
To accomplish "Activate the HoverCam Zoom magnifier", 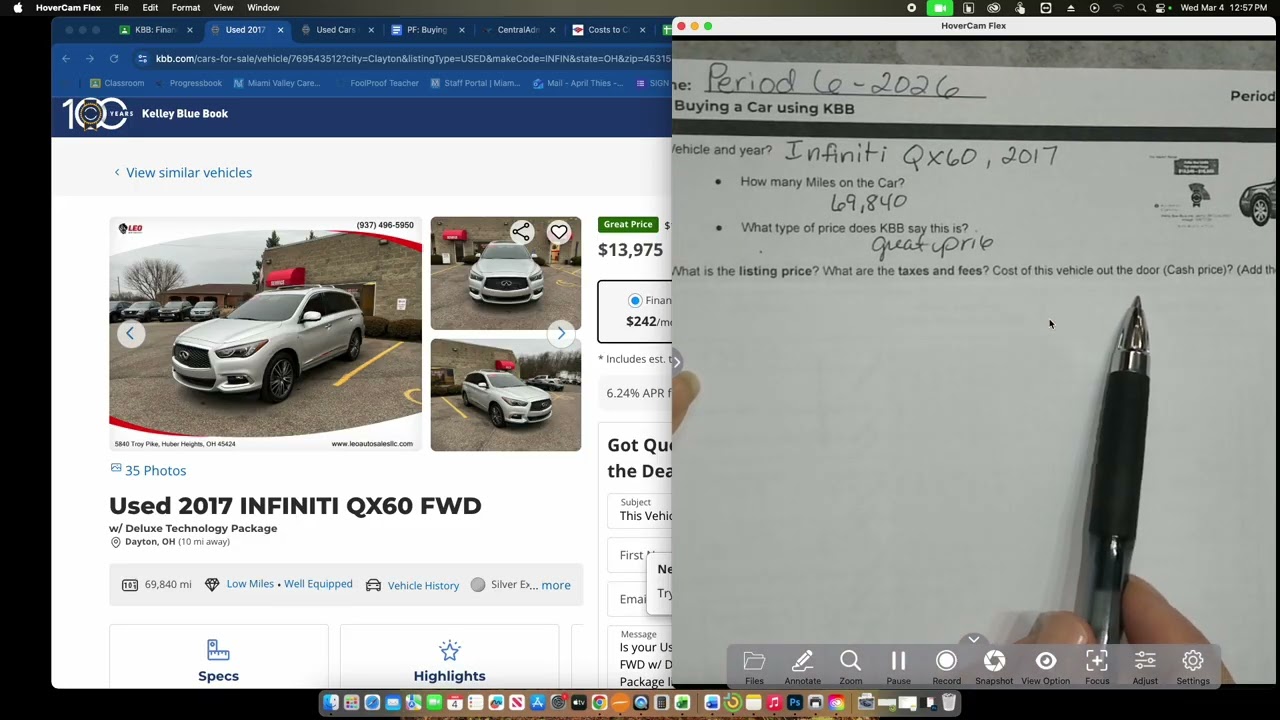I will pyautogui.click(x=850, y=667).
